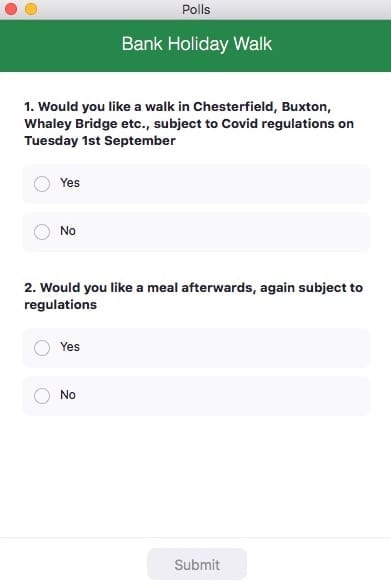The image size is (391, 588).
Task: Click the 'No' label text under question 2
Action: pyautogui.click(x=68, y=394)
